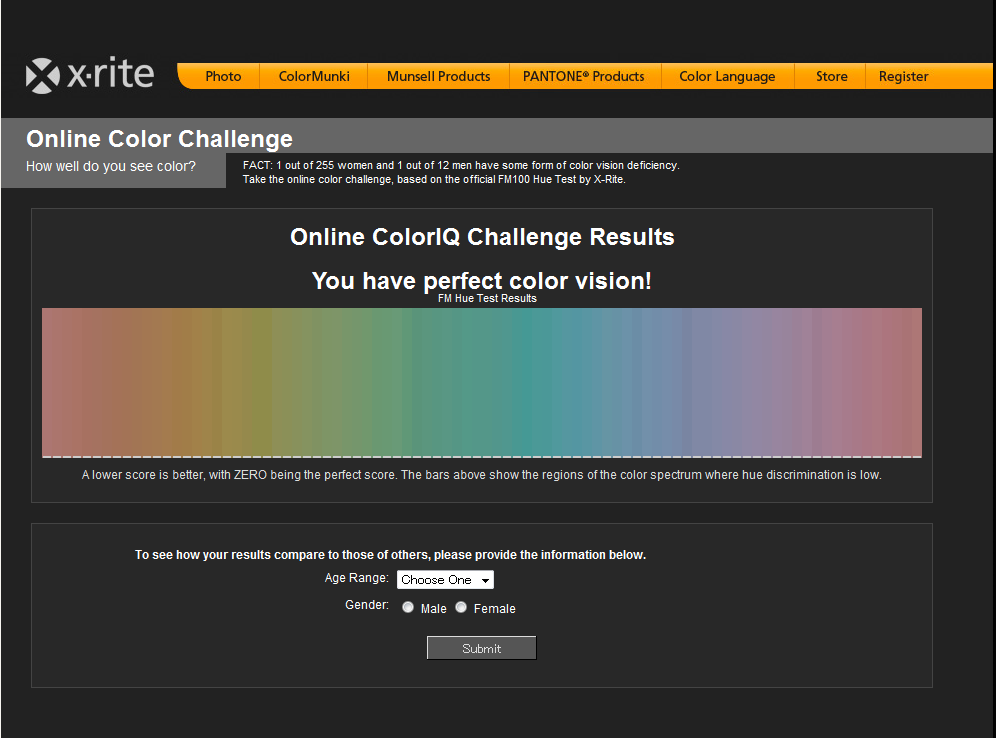Click the X-Rite logo
The image size is (996, 738).
[x=90, y=76]
